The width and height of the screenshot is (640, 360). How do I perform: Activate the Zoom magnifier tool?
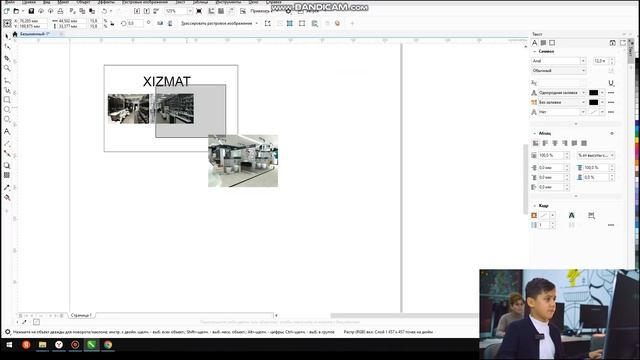tap(7, 68)
